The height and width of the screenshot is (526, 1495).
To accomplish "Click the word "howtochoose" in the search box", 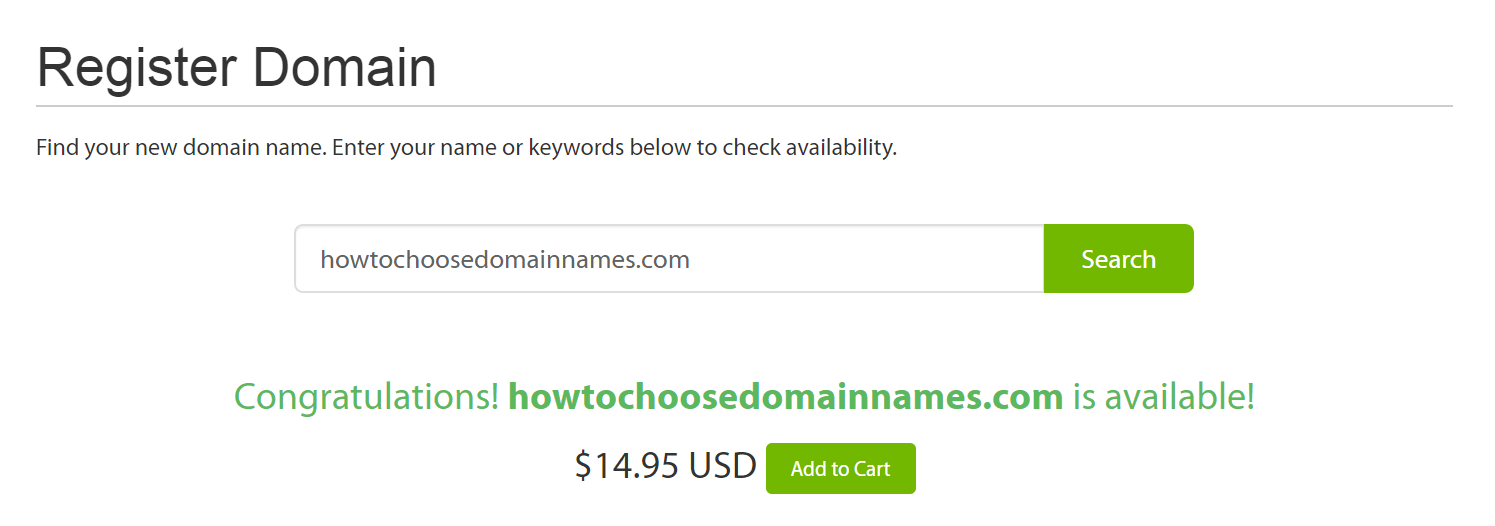I will [385, 260].
